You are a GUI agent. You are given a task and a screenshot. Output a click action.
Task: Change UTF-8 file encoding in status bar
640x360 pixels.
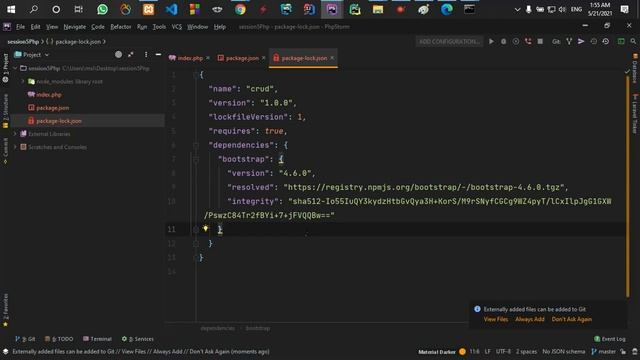coord(503,351)
